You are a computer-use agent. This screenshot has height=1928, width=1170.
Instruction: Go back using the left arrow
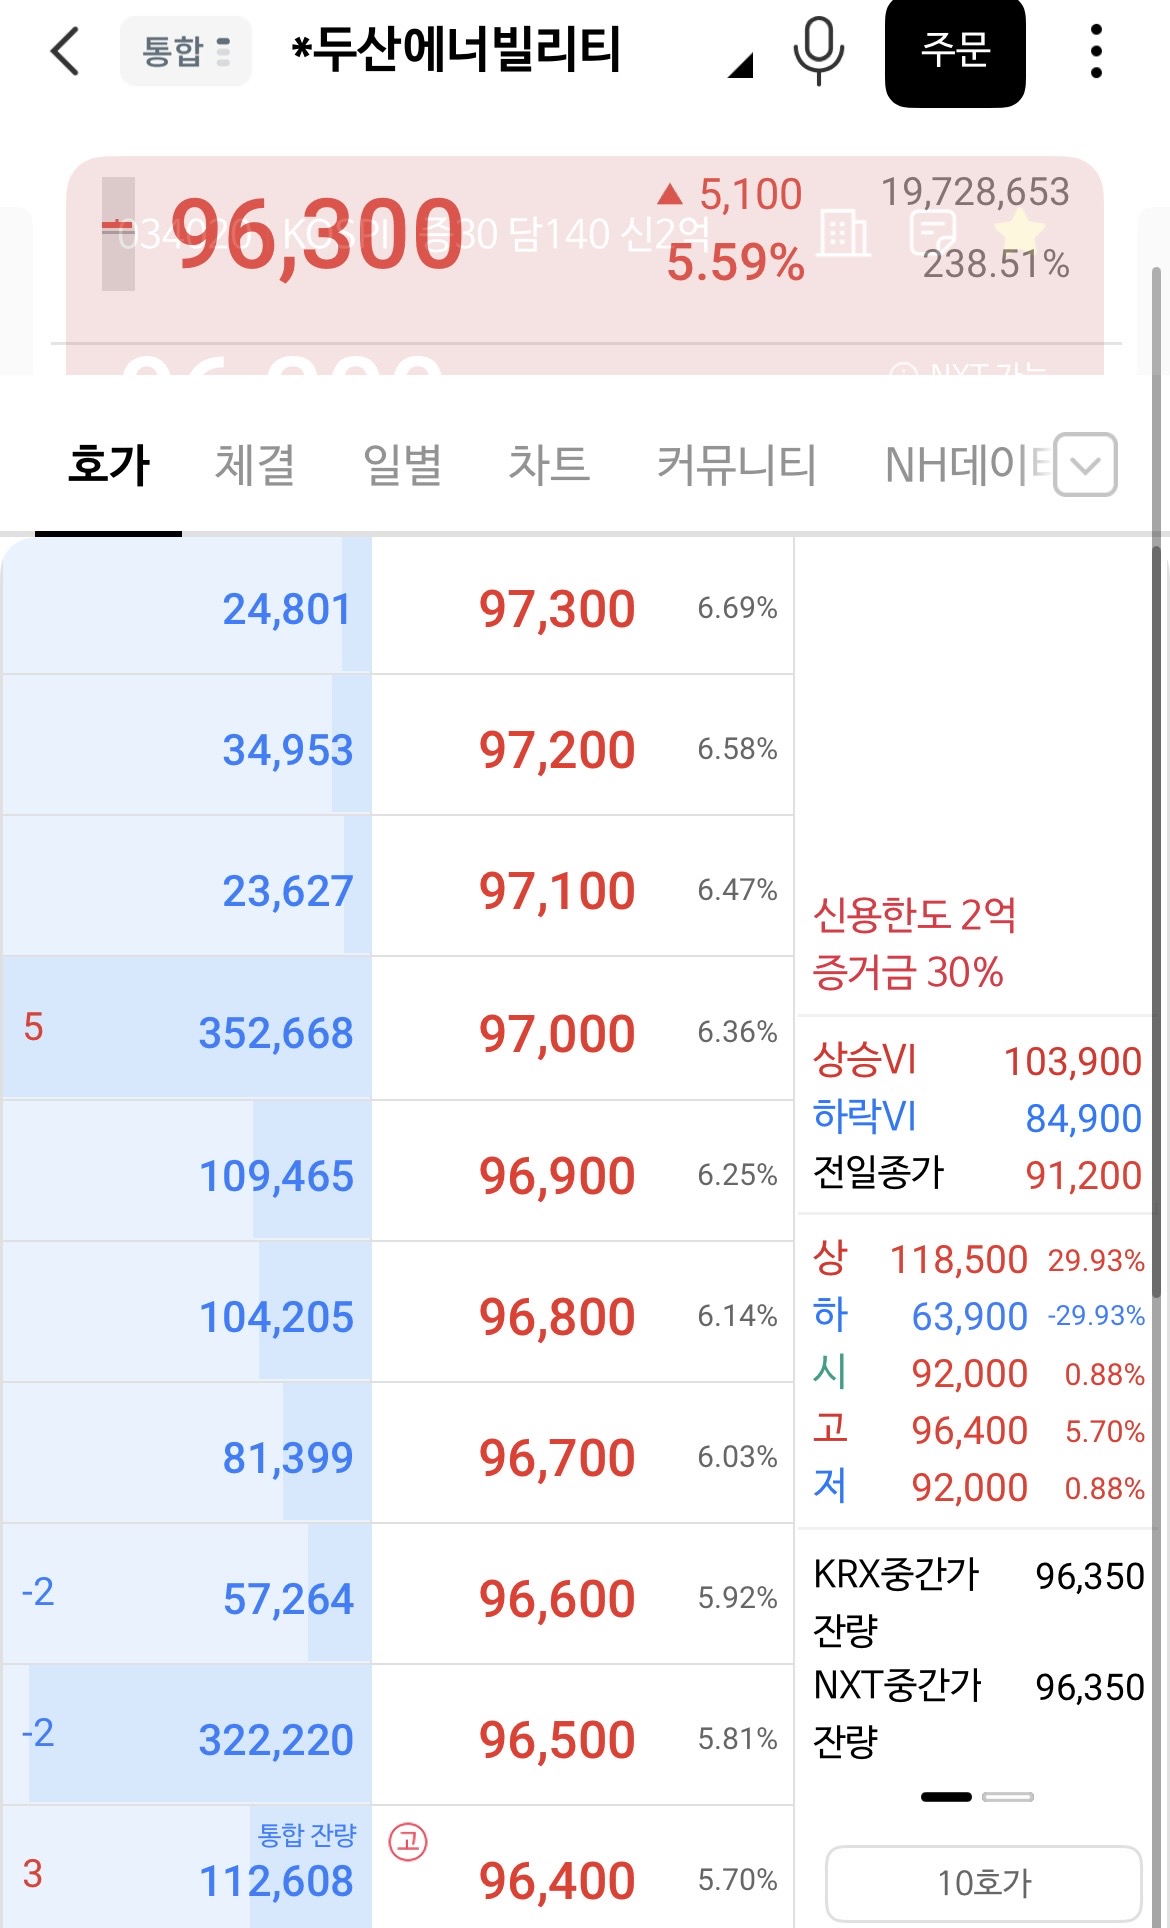(65, 51)
